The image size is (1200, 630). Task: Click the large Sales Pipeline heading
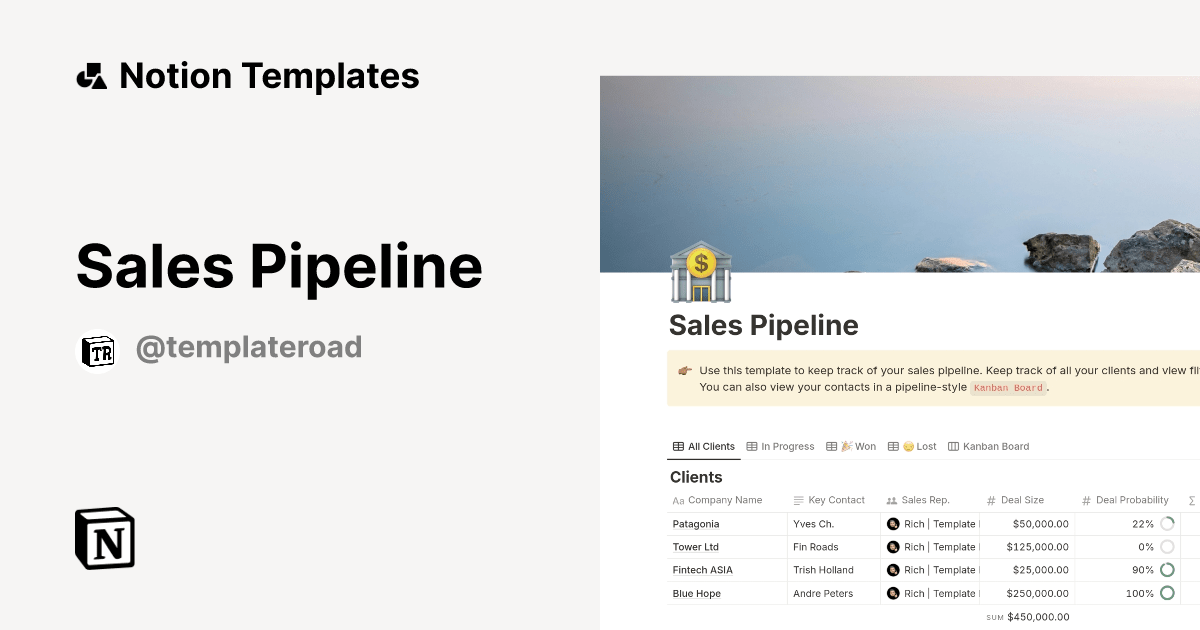279,266
